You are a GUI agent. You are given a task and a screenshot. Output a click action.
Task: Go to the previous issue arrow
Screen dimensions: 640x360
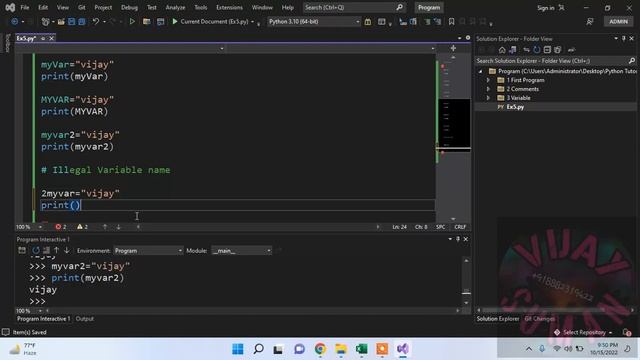(105, 227)
